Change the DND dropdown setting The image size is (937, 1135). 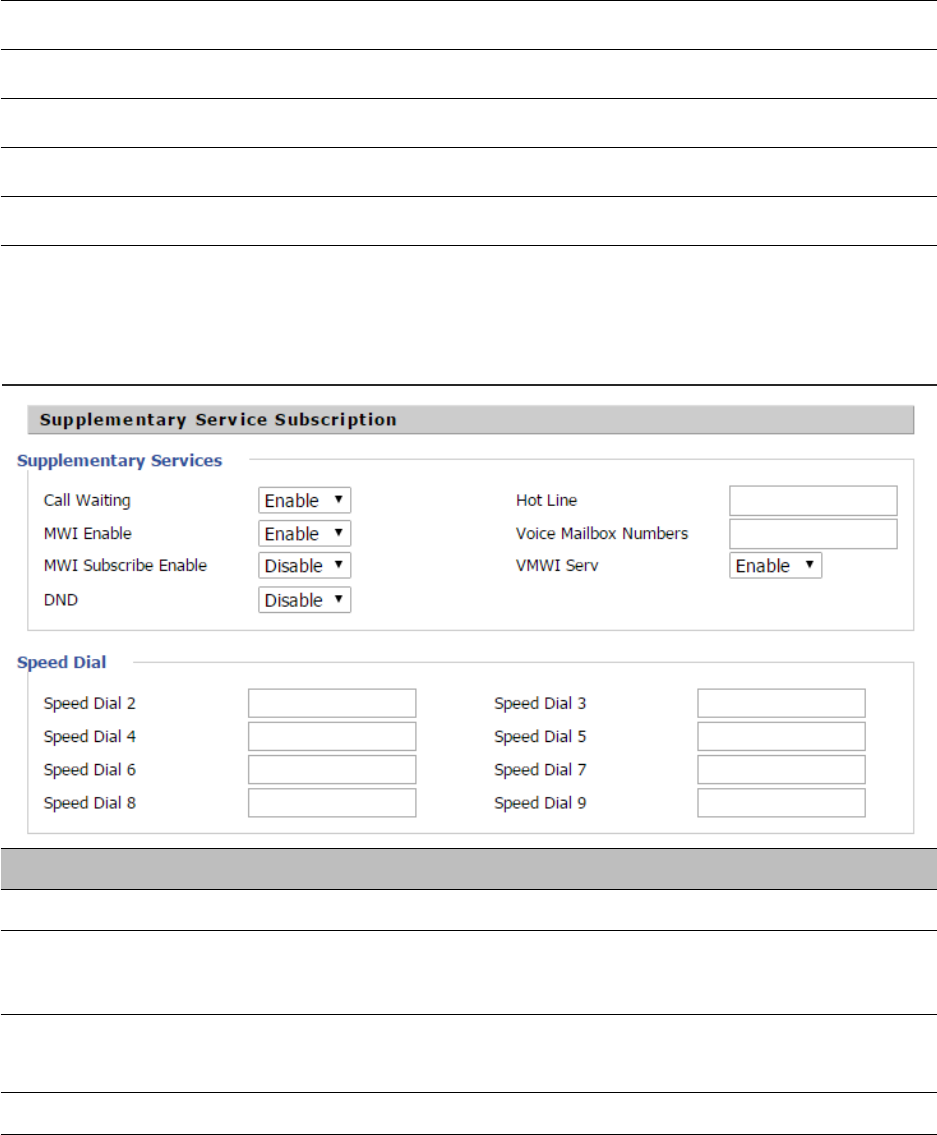pyautogui.click(x=304, y=600)
